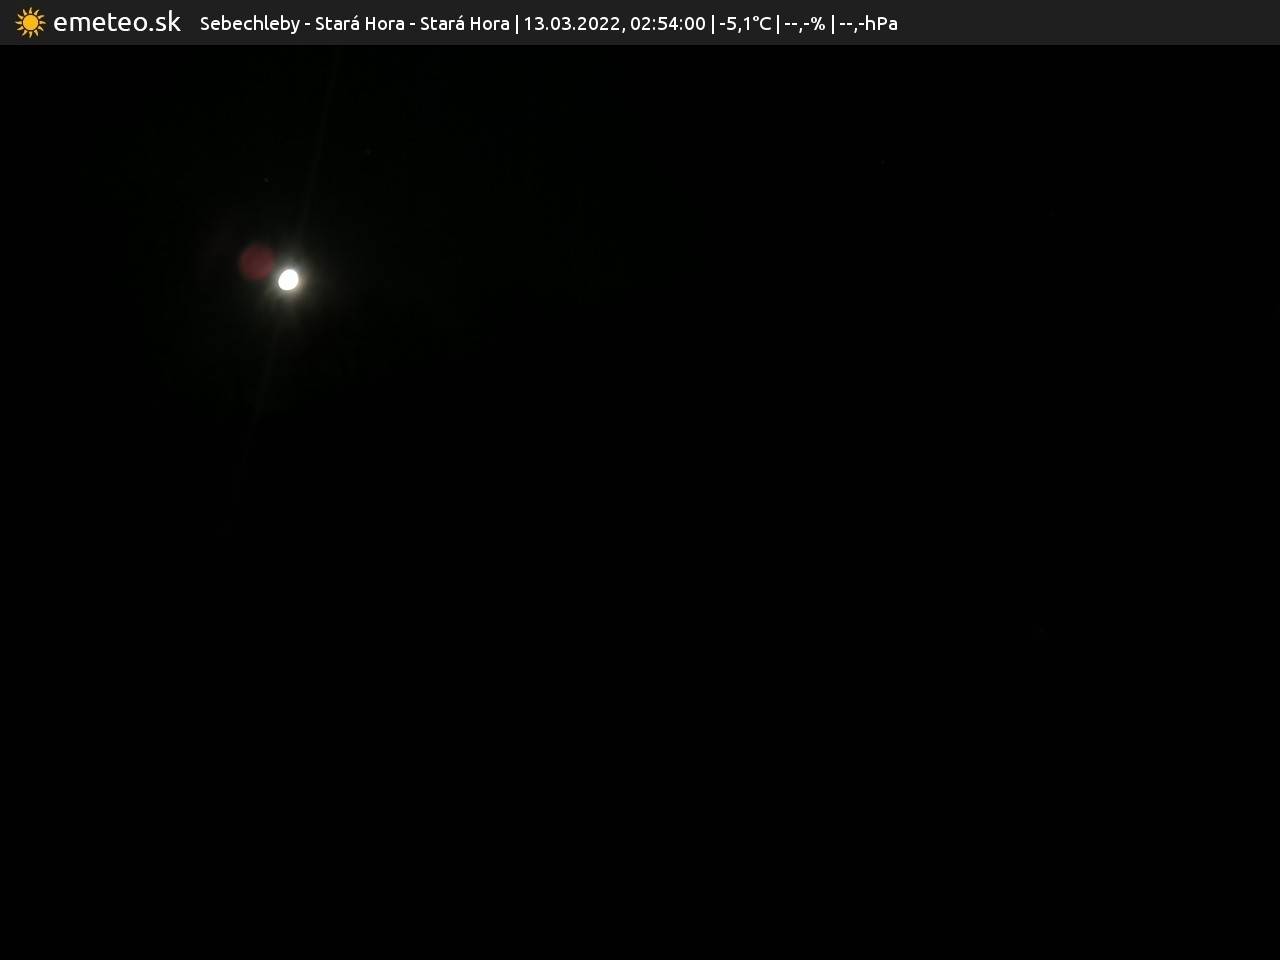Click the emeteo sun logo icon
Viewport: 1280px width, 960px height.
[x=30, y=22]
